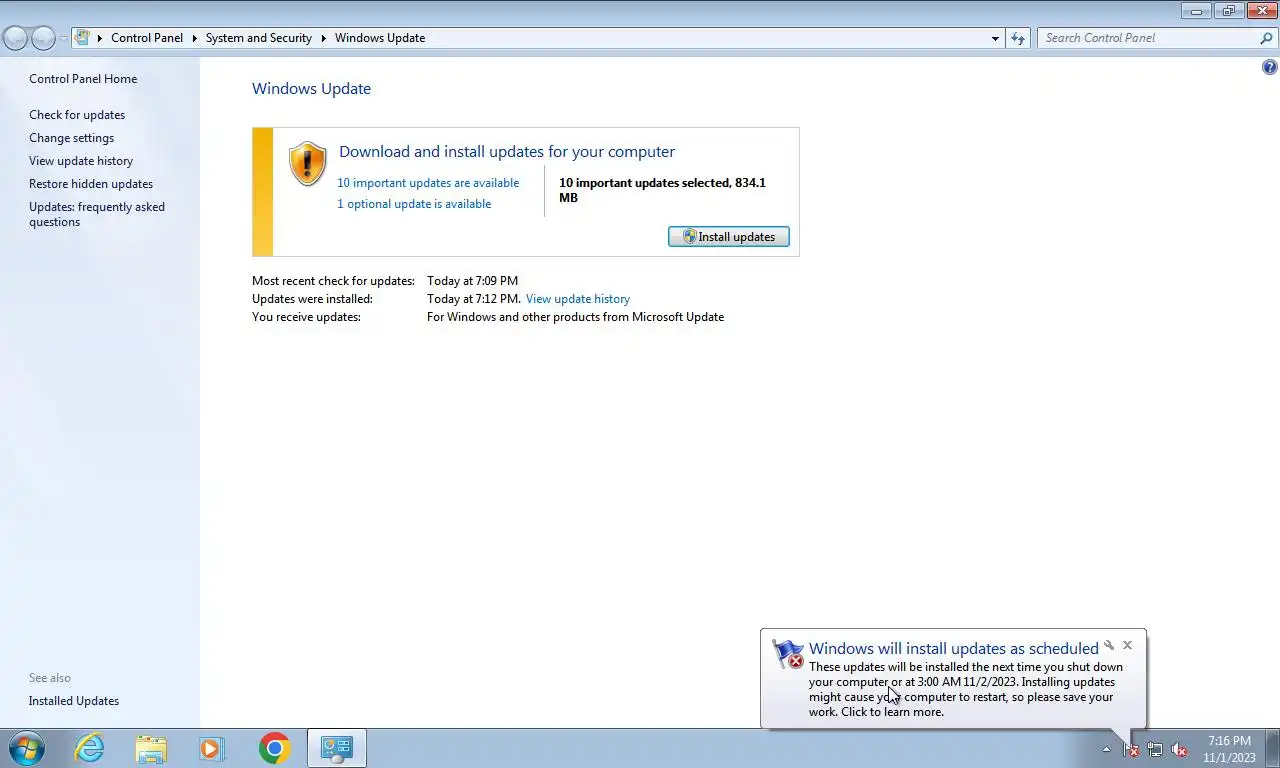This screenshot has height=768, width=1280.
Task: Open Internet Explorer from the taskbar
Action: 89,748
